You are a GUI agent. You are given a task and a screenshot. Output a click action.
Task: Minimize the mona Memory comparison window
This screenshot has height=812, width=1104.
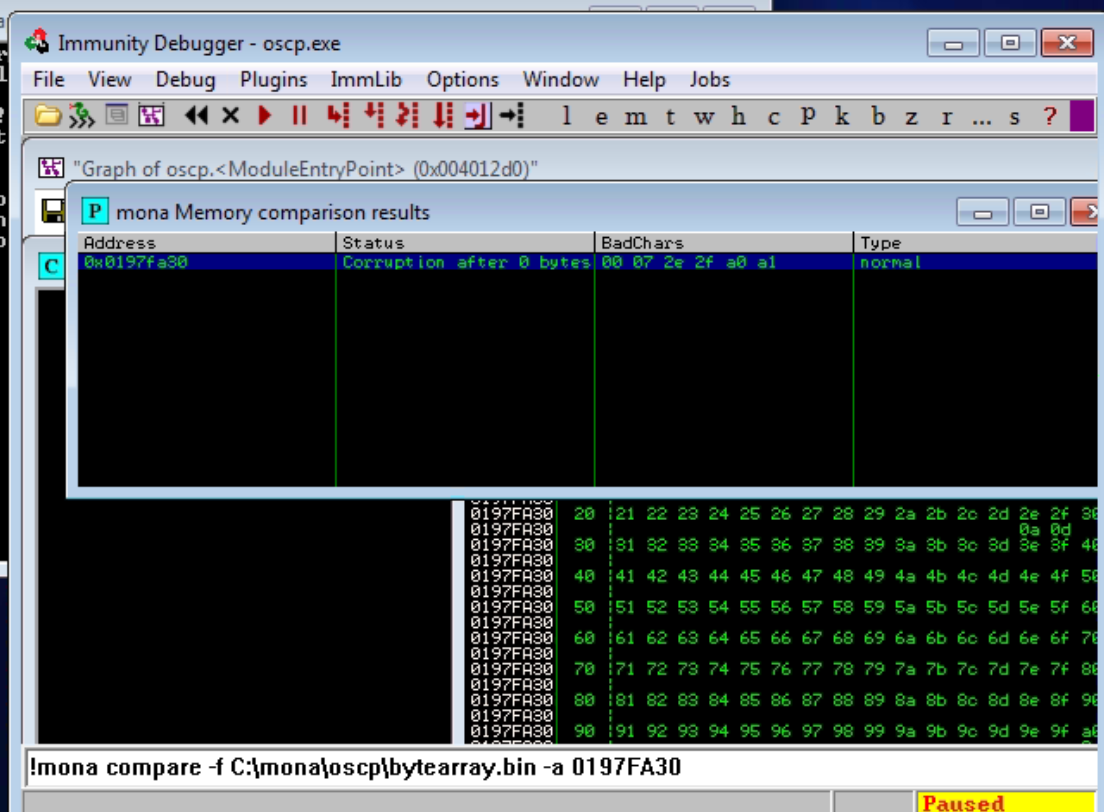pos(982,212)
